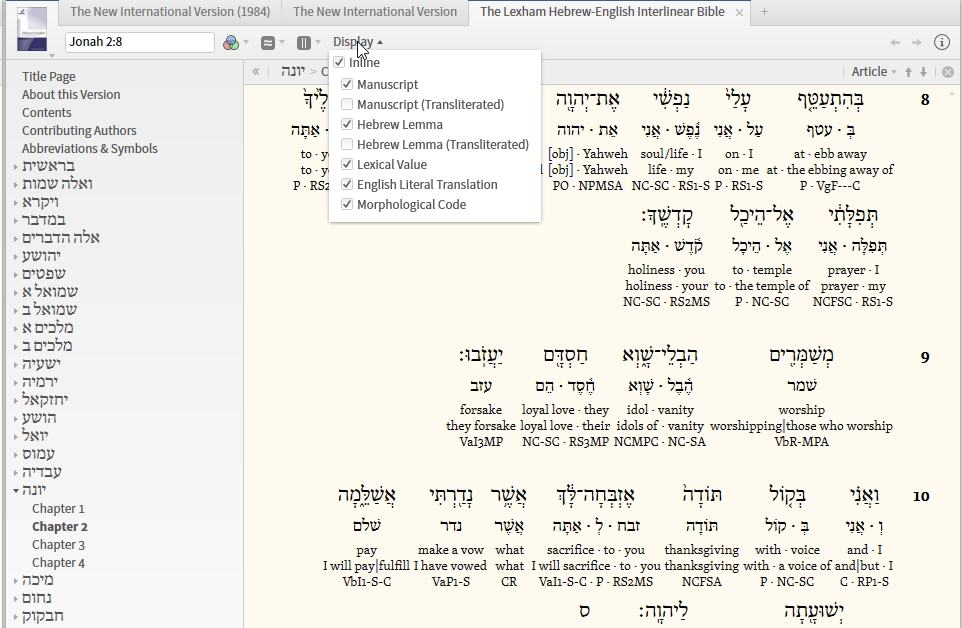This screenshot has width=962, height=628.
Task: Expand the עמוס book in contents
Action: 16,454
